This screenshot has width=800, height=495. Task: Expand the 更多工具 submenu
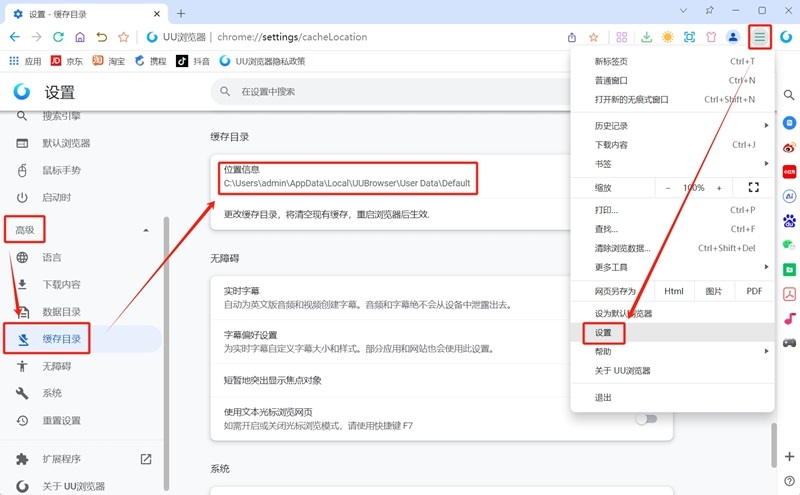[x=766, y=267]
